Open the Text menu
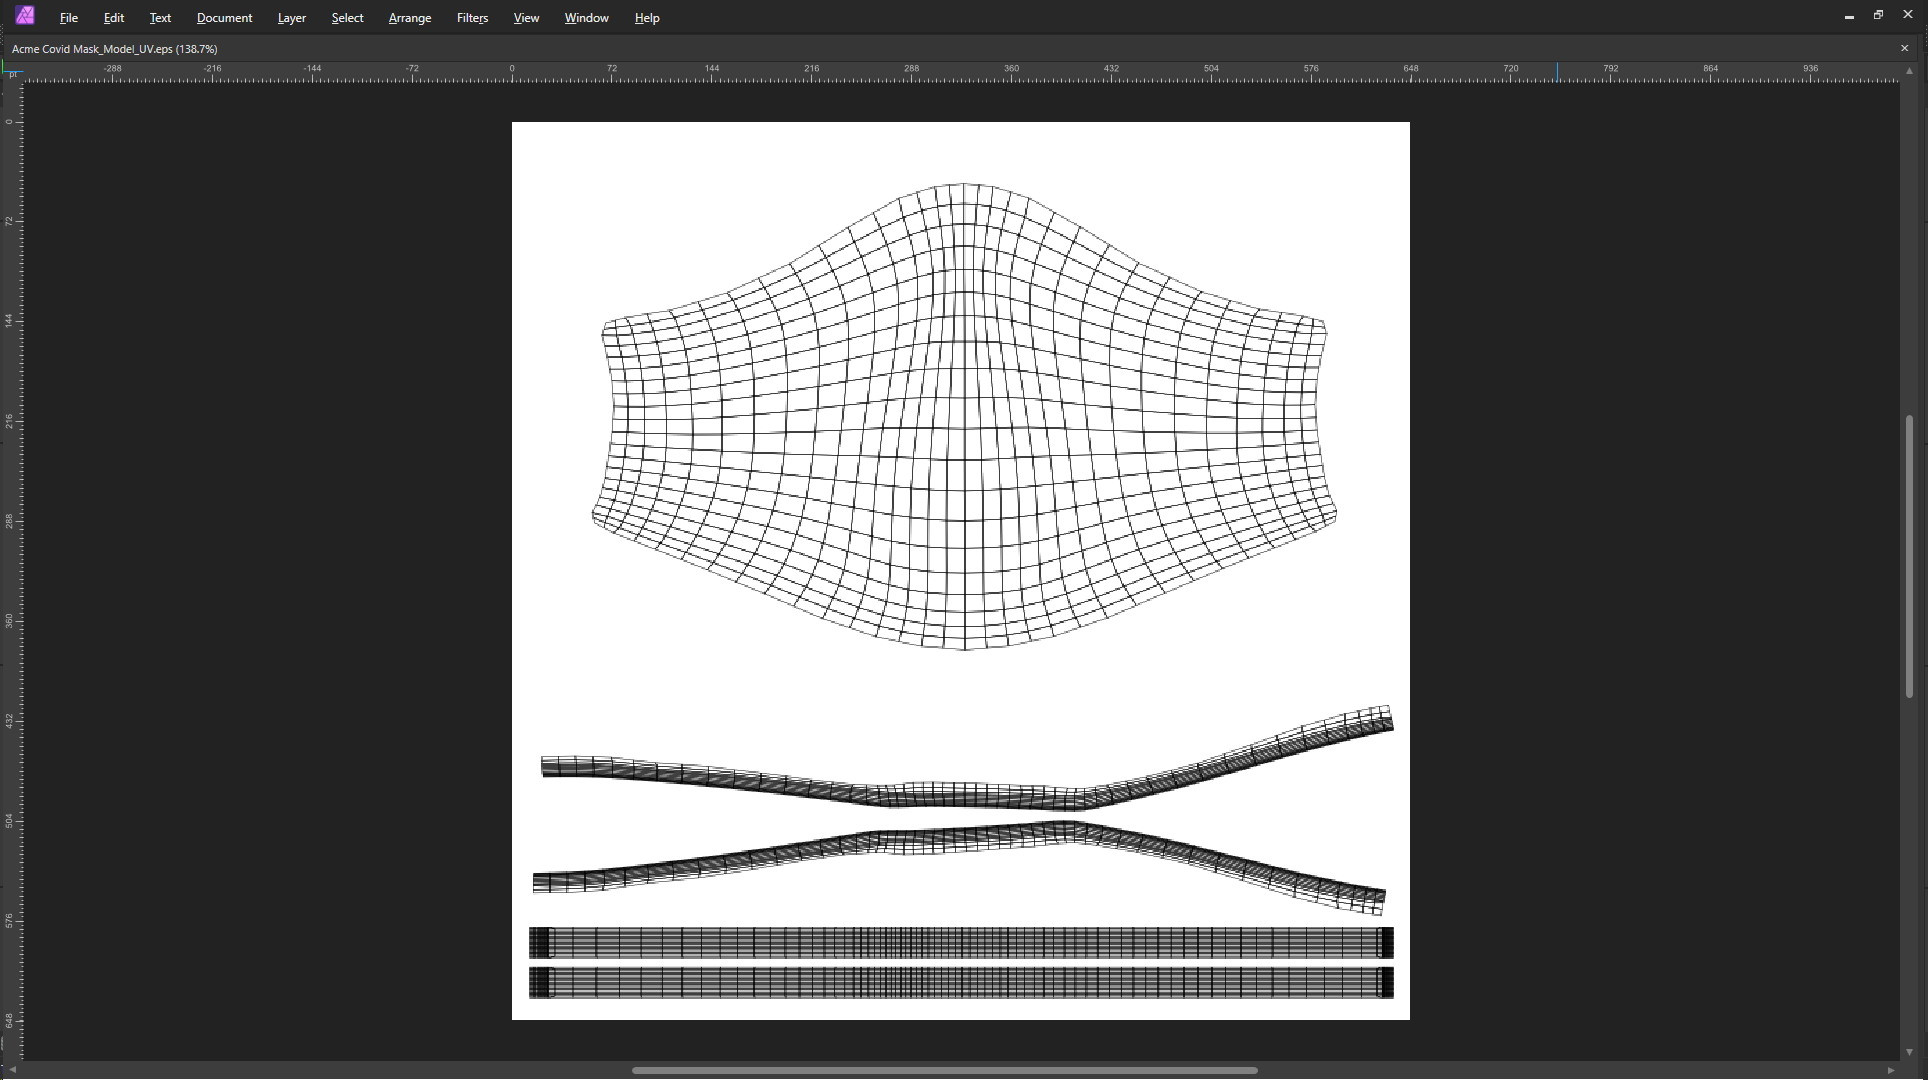This screenshot has height=1080, width=1928. pyautogui.click(x=160, y=18)
